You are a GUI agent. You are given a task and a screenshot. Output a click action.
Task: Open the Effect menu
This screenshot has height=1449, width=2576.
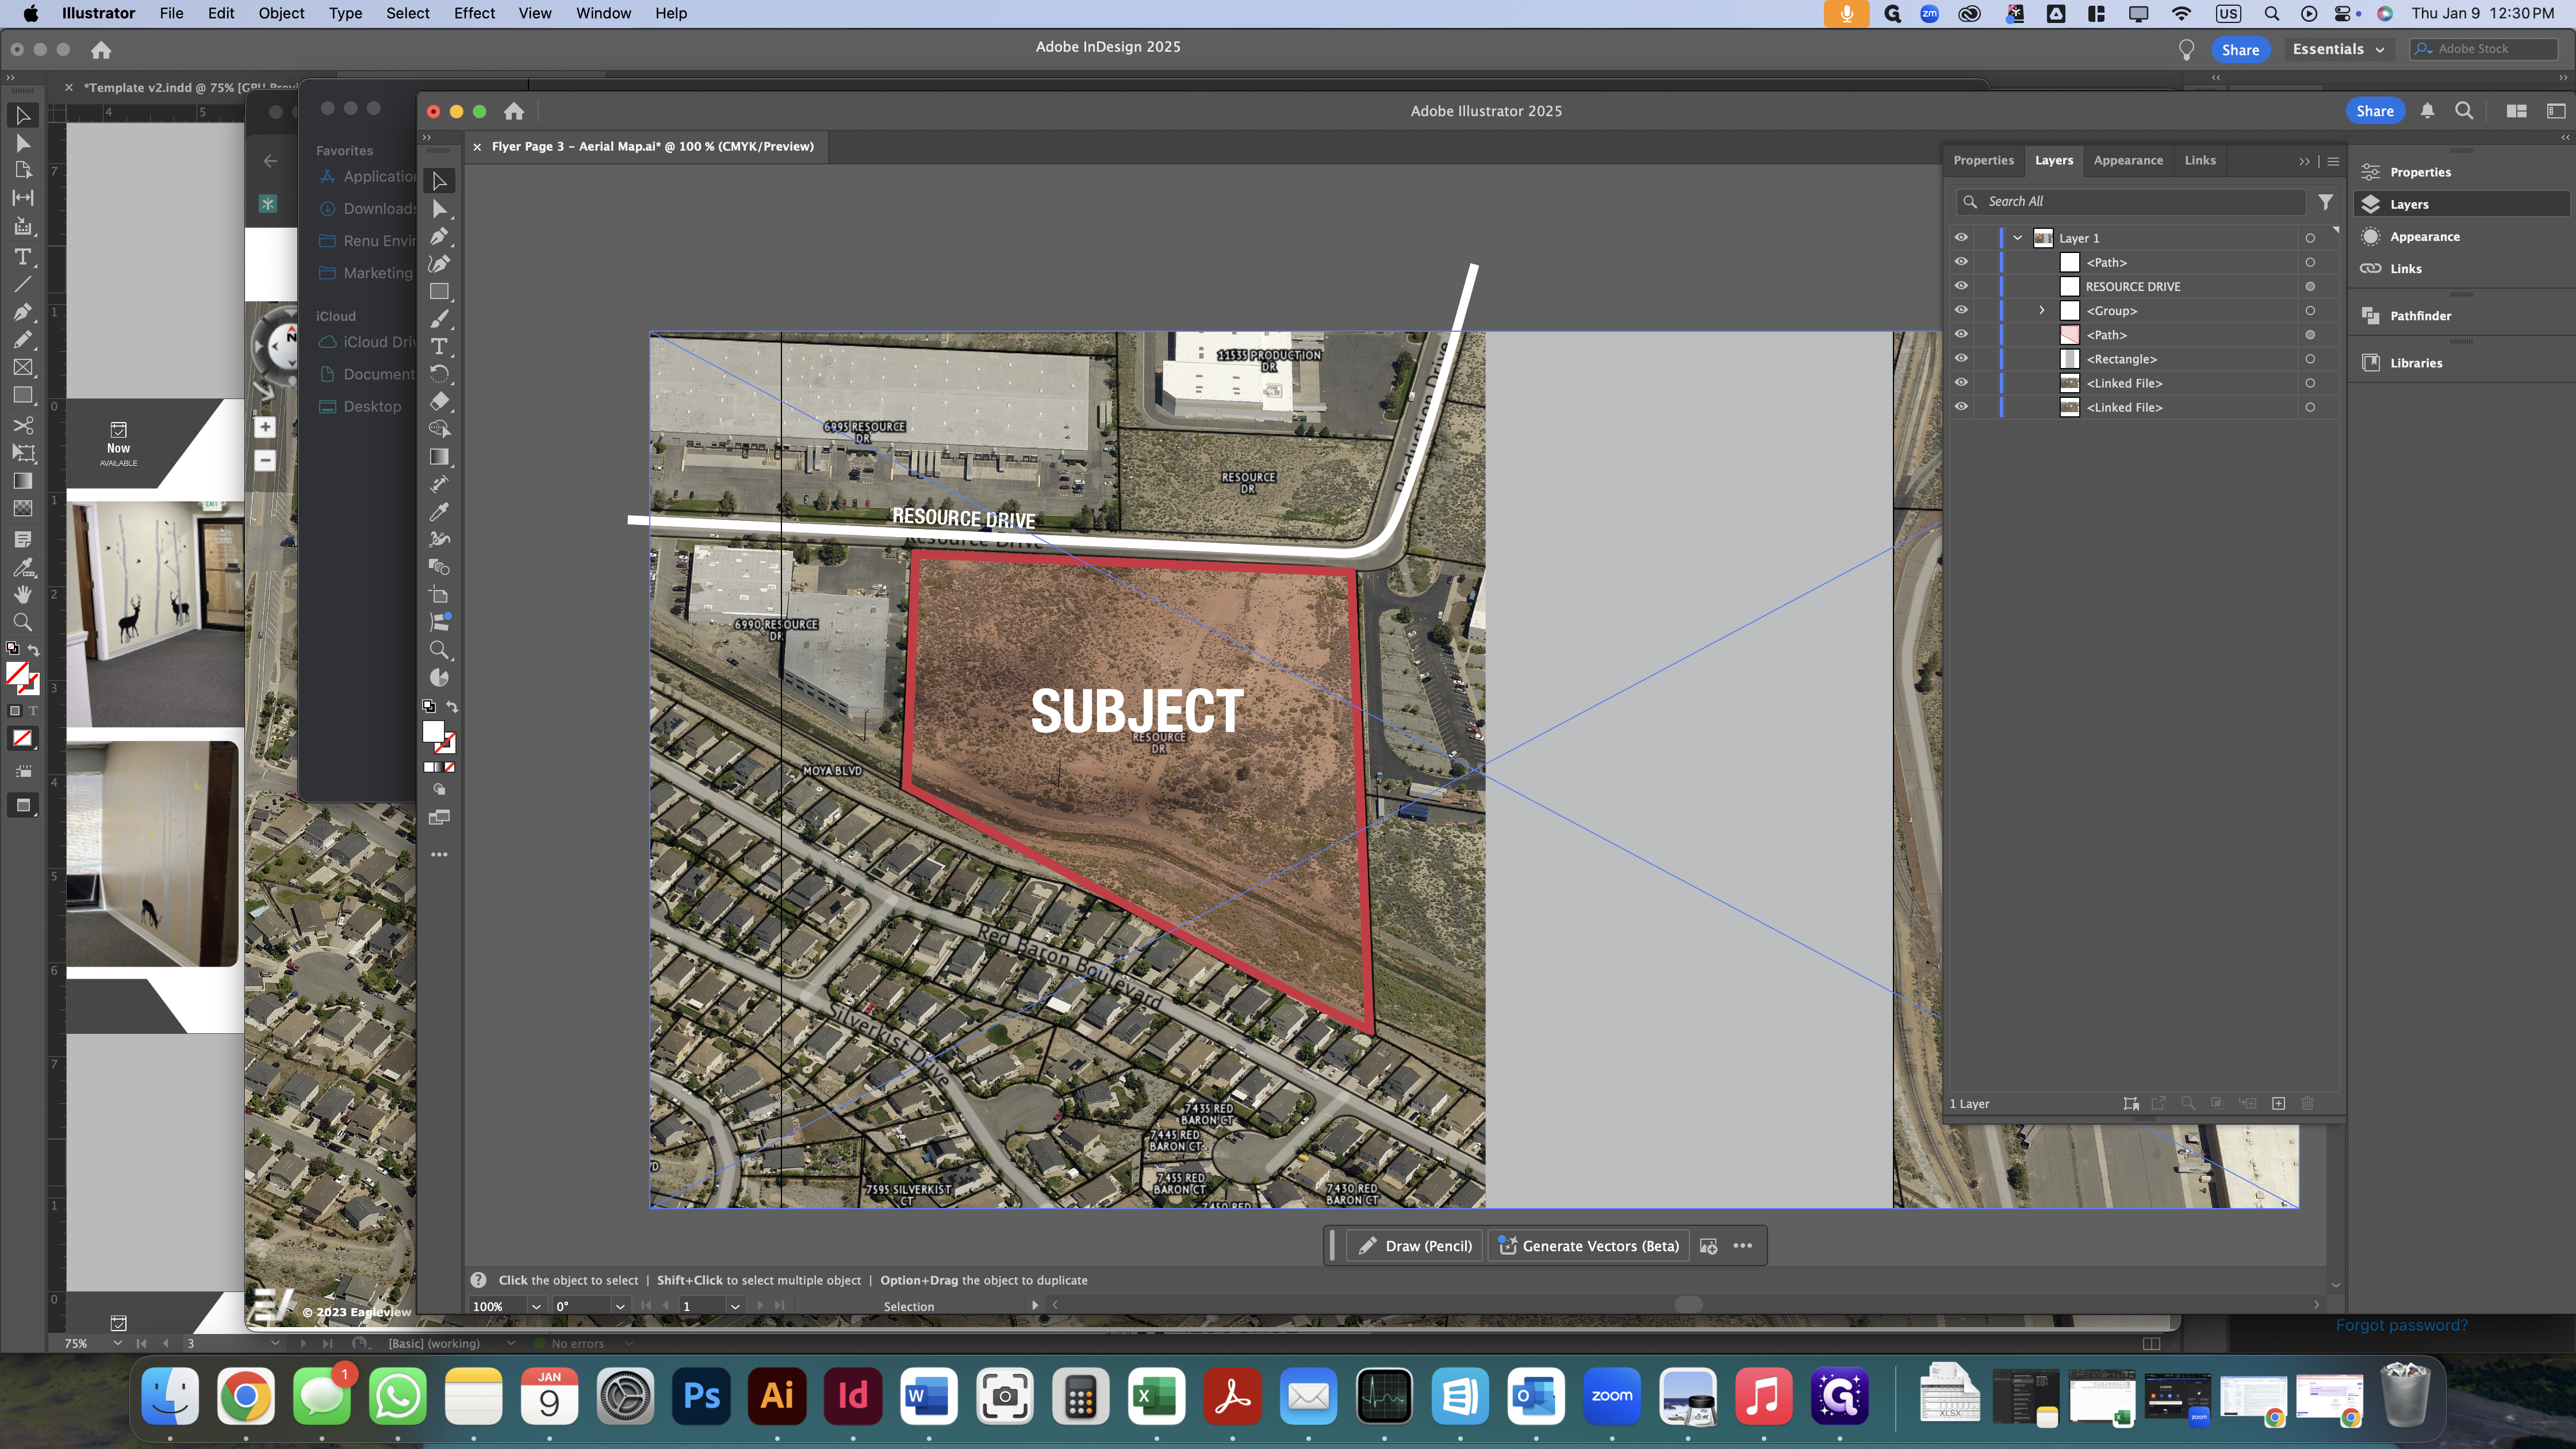pos(474,13)
